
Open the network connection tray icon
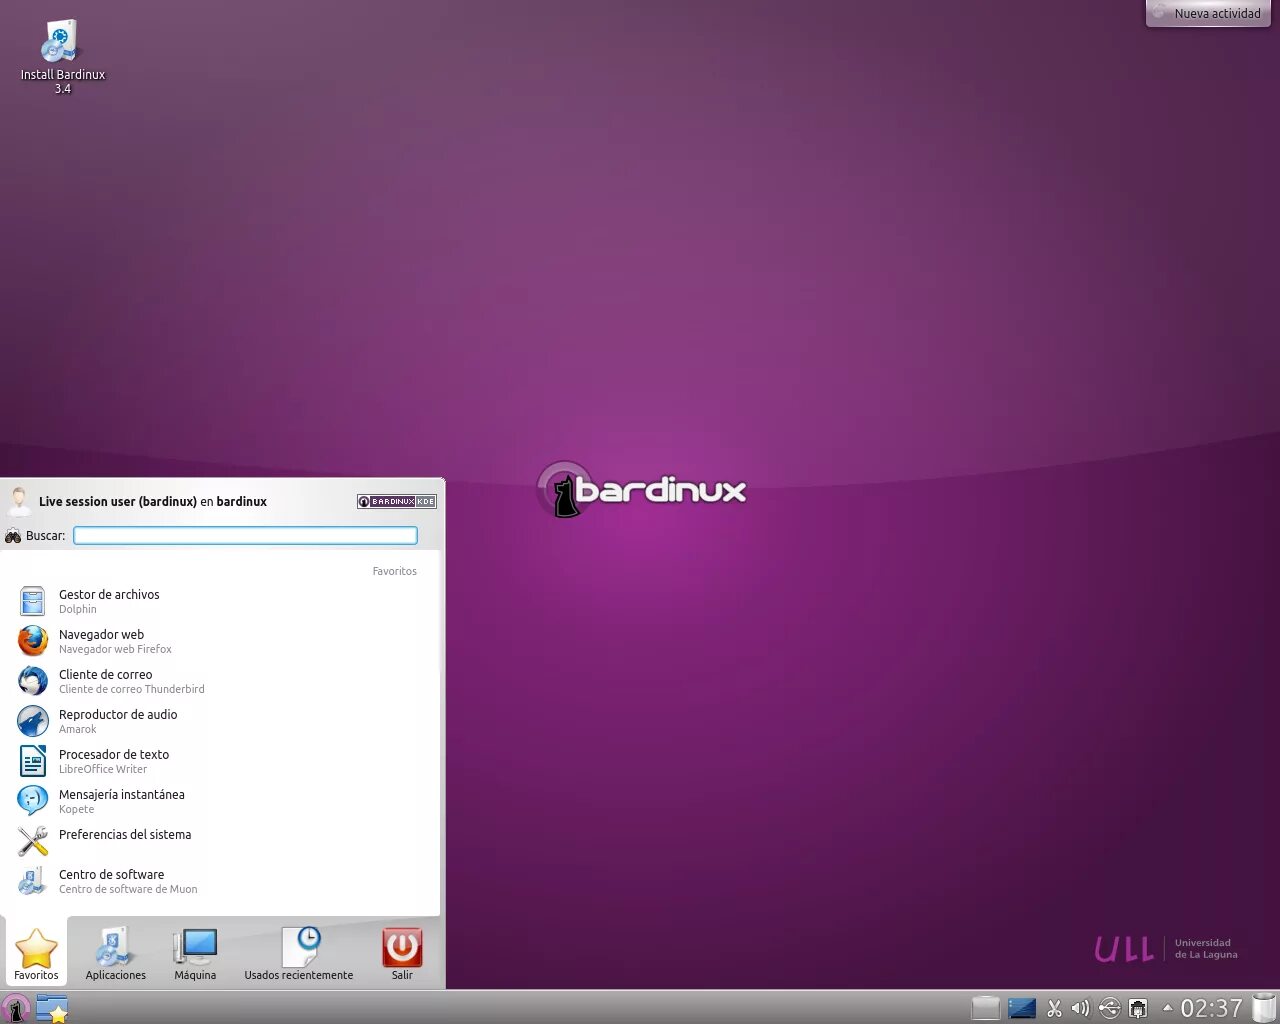click(1138, 1008)
